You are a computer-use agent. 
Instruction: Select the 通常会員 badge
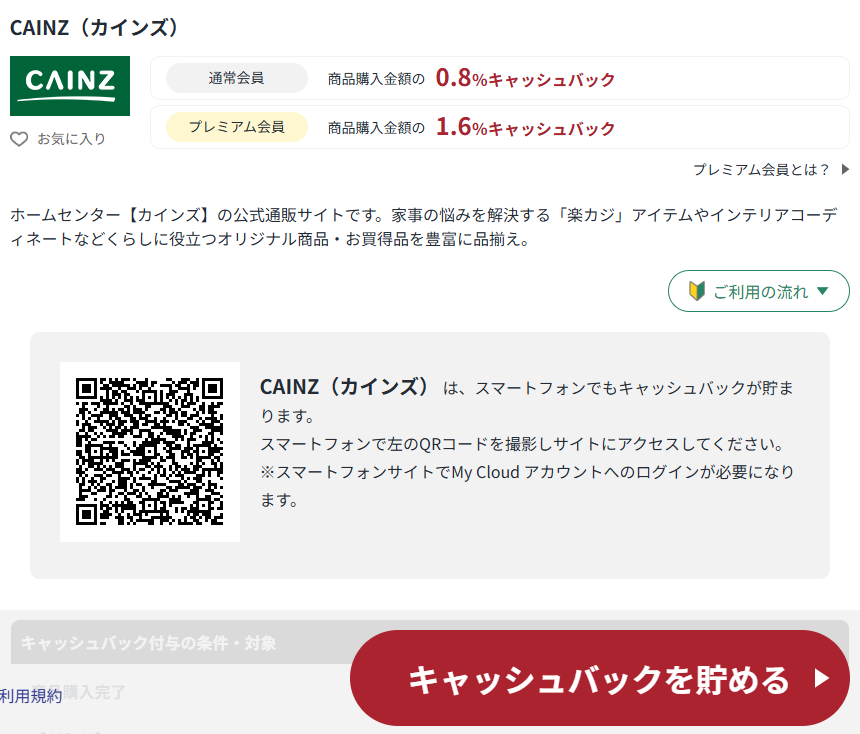pyautogui.click(x=237, y=78)
